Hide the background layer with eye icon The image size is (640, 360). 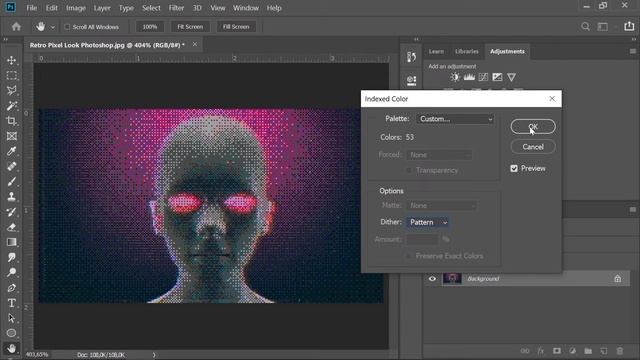[432, 279]
